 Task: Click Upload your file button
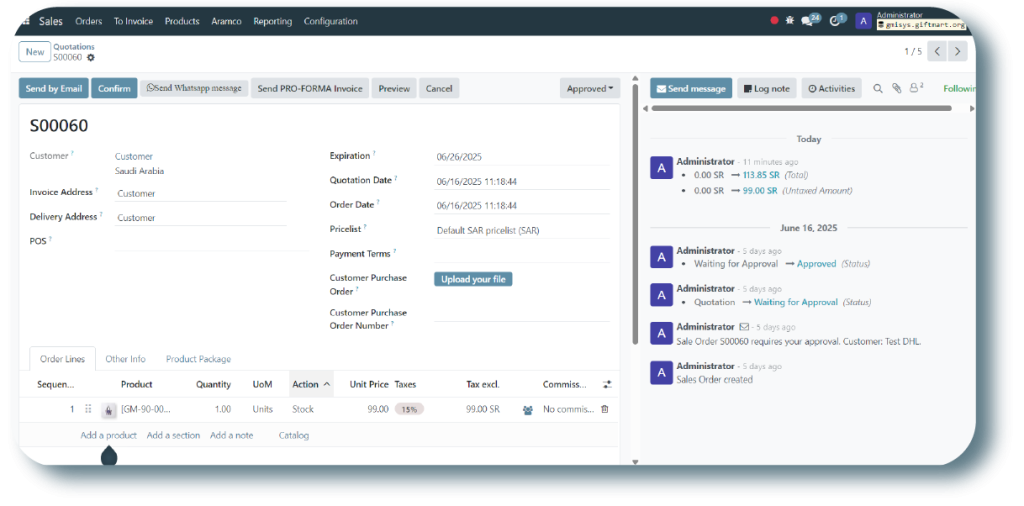(x=473, y=279)
